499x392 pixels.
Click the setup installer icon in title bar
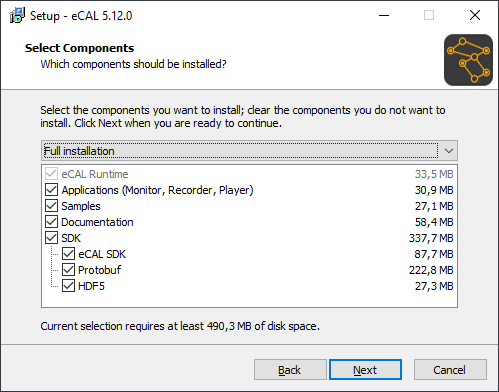pyautogui.click(x=17, y=15)
